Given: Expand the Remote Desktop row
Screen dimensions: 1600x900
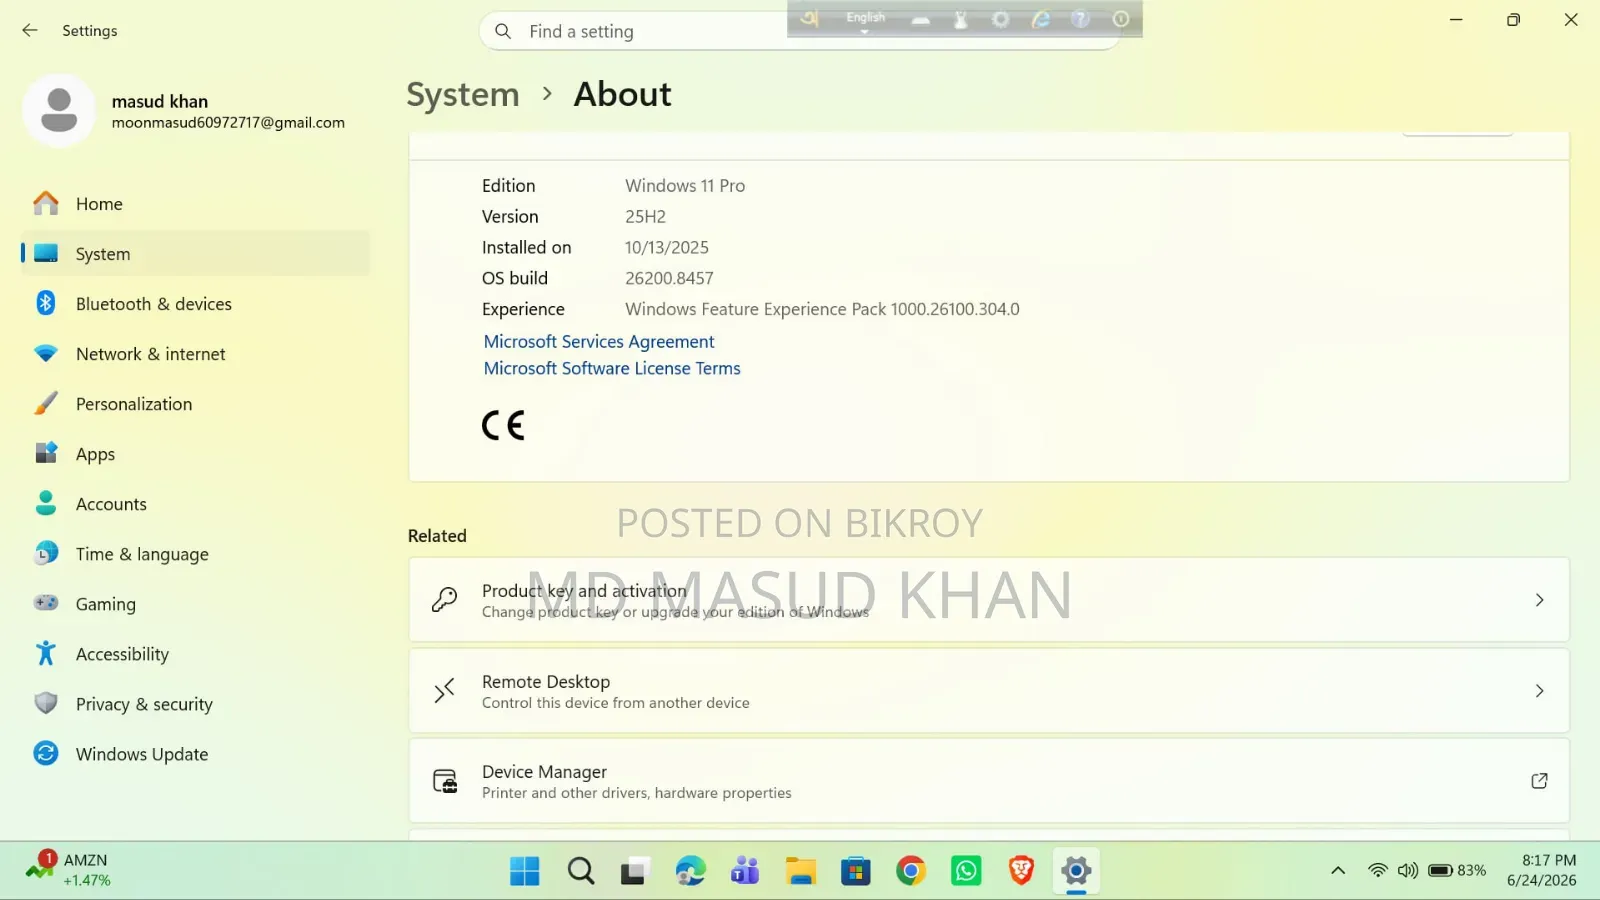Looking at the screenshot, I should [989, 691].
